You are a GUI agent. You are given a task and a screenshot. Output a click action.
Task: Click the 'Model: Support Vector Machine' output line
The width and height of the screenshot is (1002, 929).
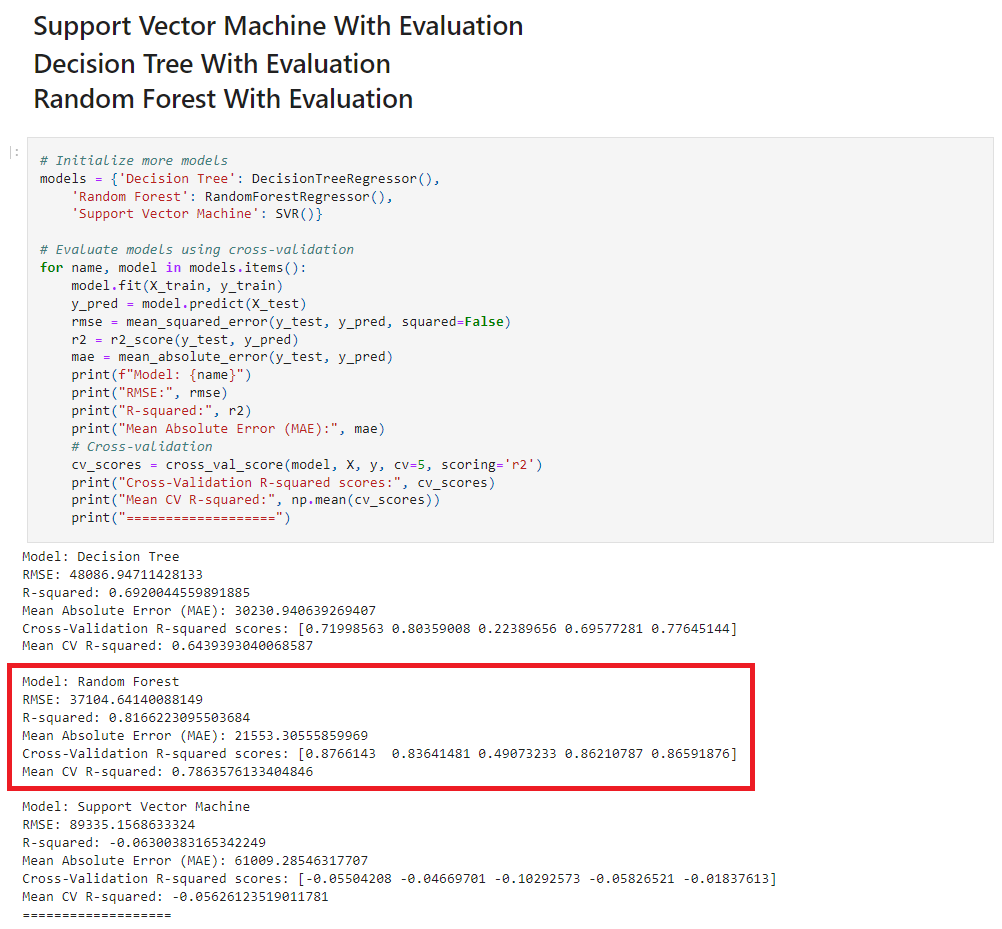tap(136, 807)
